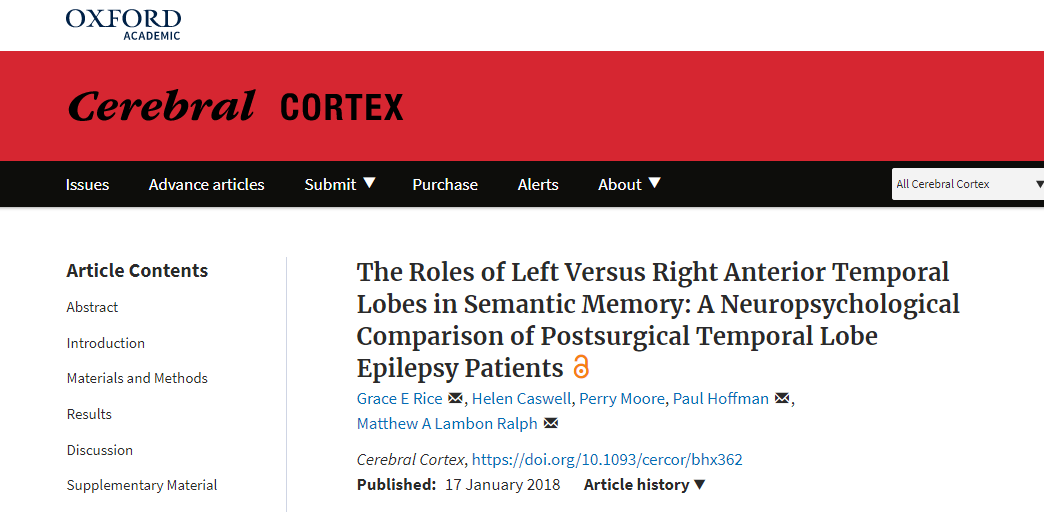Go to the Purchase page

[x=445, y=184]
